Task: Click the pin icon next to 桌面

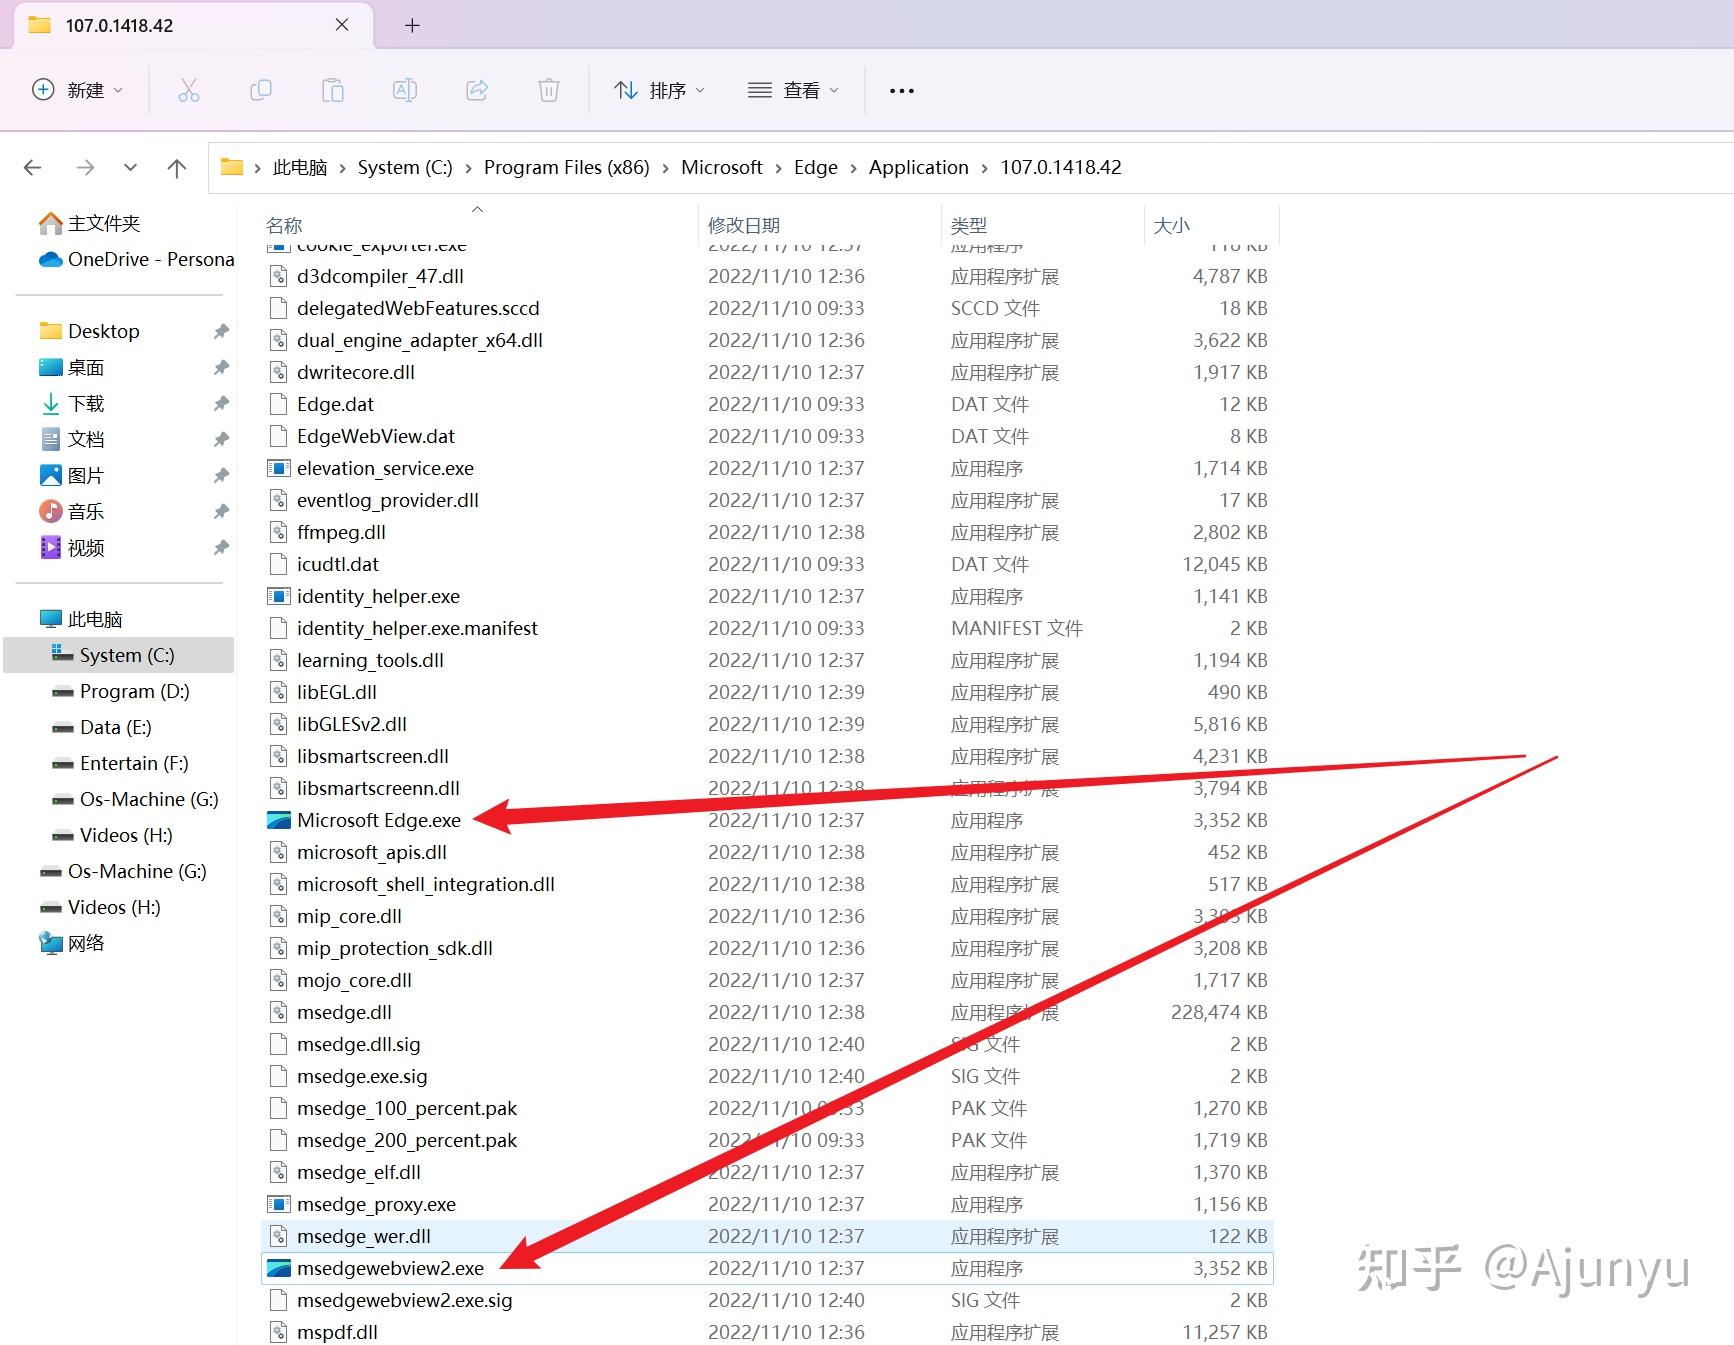Action: [x=221, y=367]
